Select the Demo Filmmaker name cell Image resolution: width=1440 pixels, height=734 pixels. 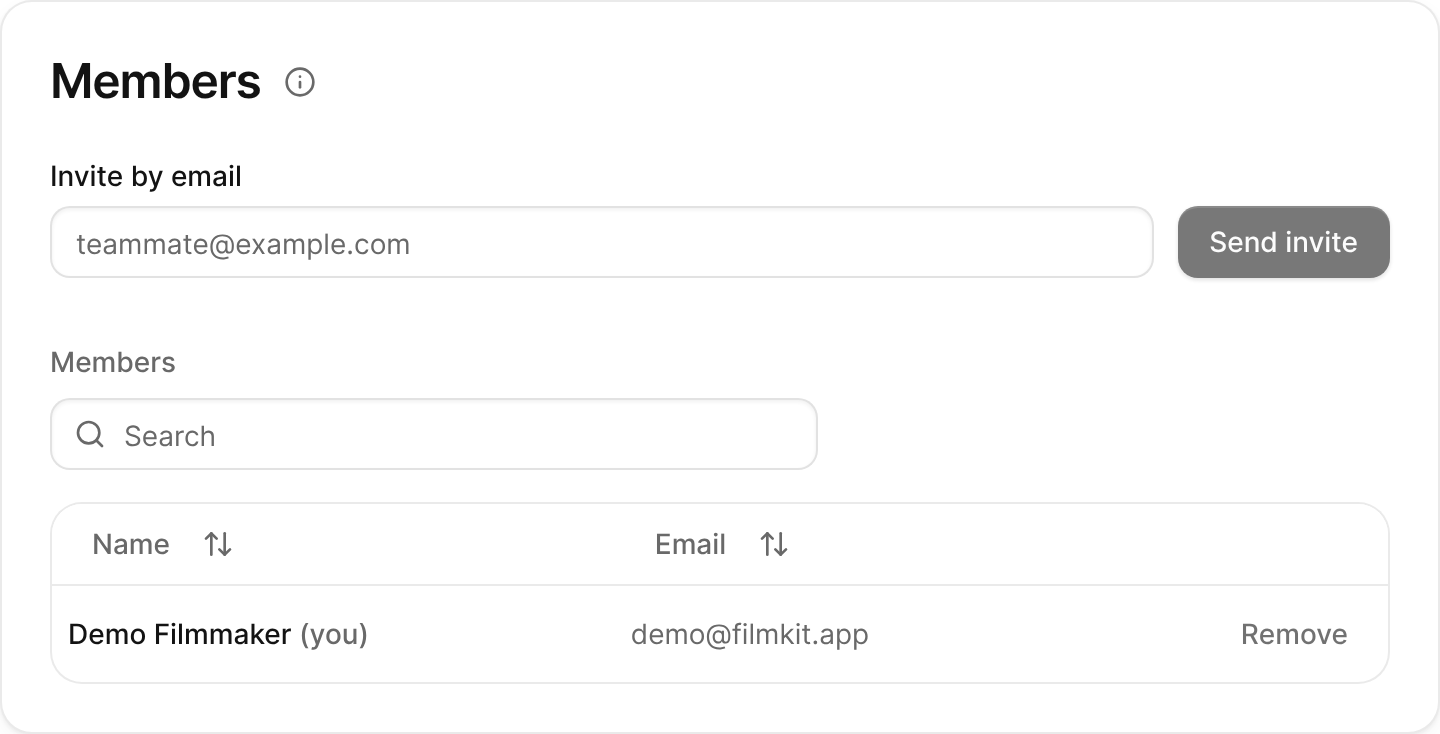[x=180, y=634]
